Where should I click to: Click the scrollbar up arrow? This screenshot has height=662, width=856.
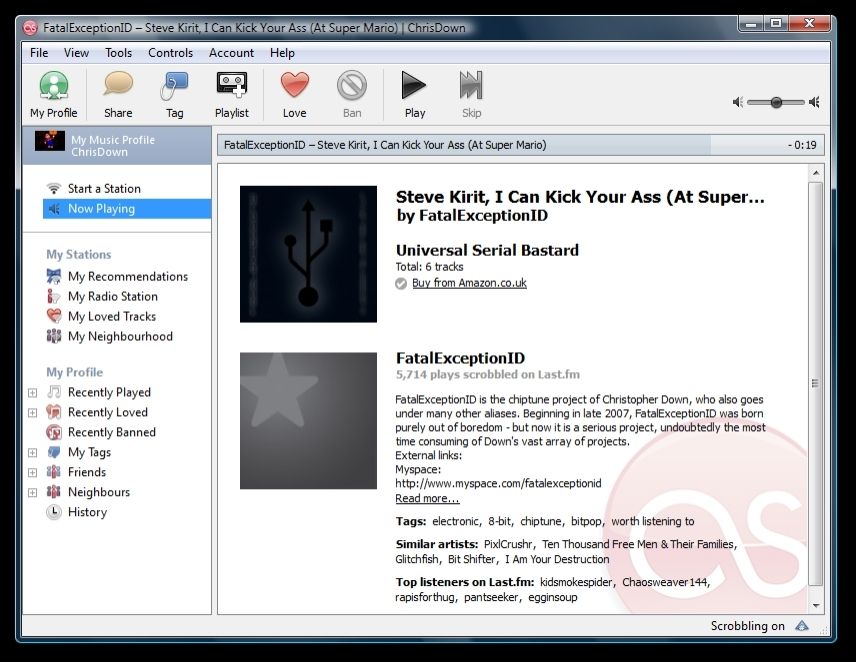816,174
